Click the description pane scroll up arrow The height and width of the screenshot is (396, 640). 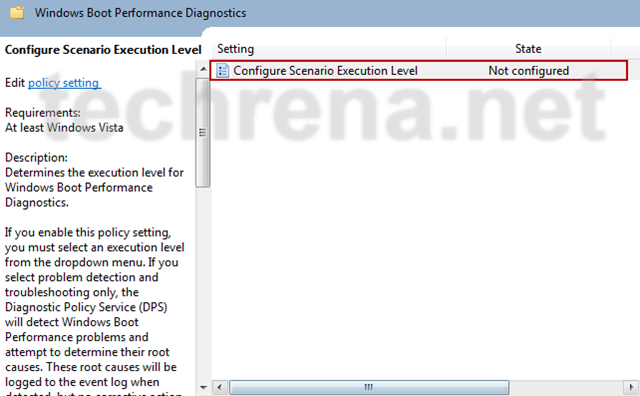203,69
